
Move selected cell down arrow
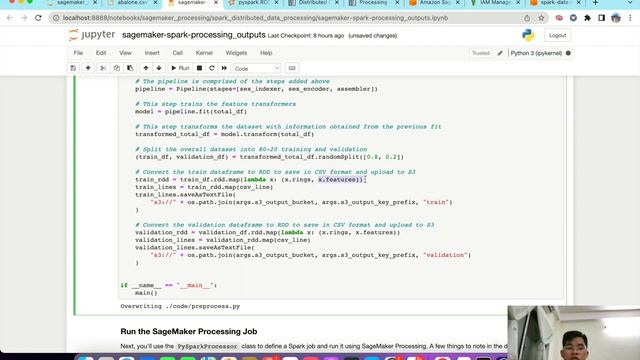[x=159, y=68]
